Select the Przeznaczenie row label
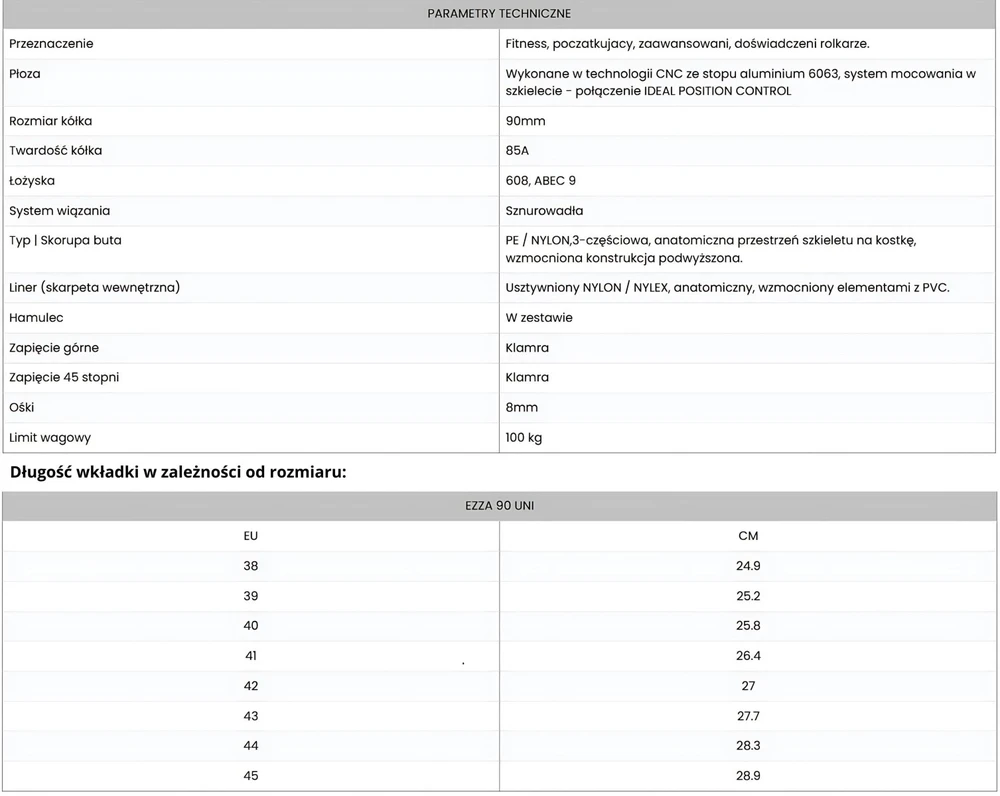 pyautogui.click(x=51, y=43)
